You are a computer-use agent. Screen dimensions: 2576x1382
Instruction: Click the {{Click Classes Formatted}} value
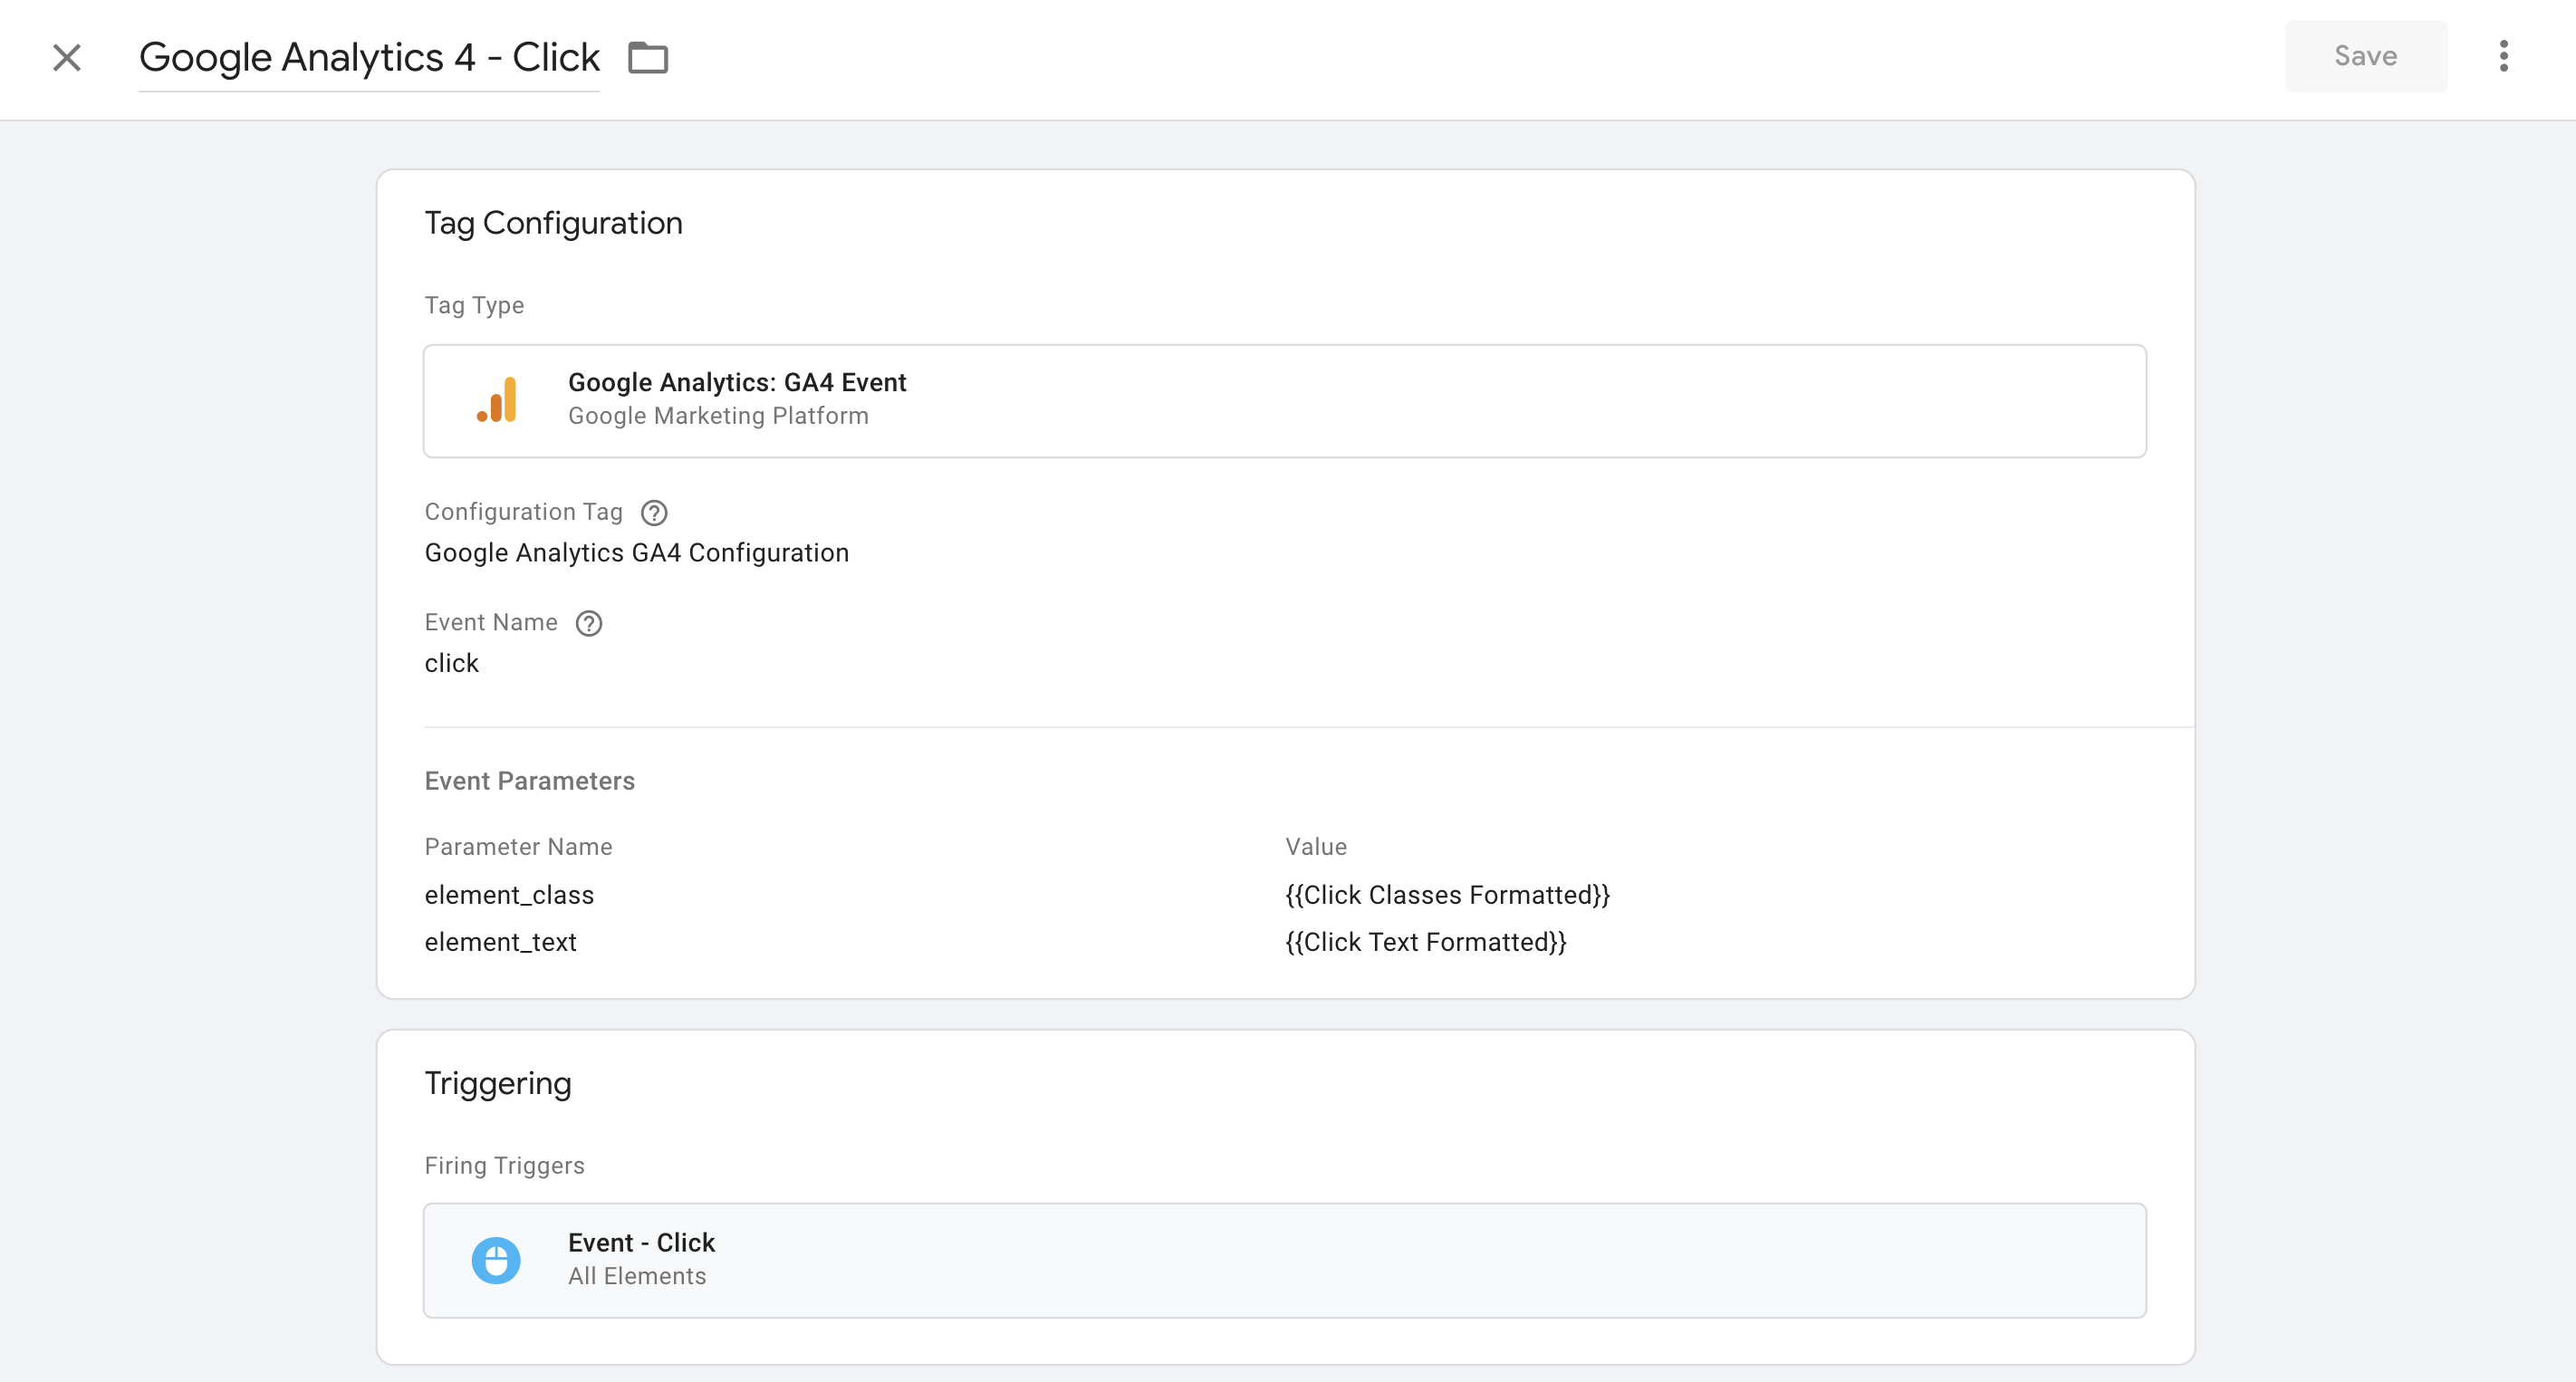pyautogui.click(x=1448, y=895)
